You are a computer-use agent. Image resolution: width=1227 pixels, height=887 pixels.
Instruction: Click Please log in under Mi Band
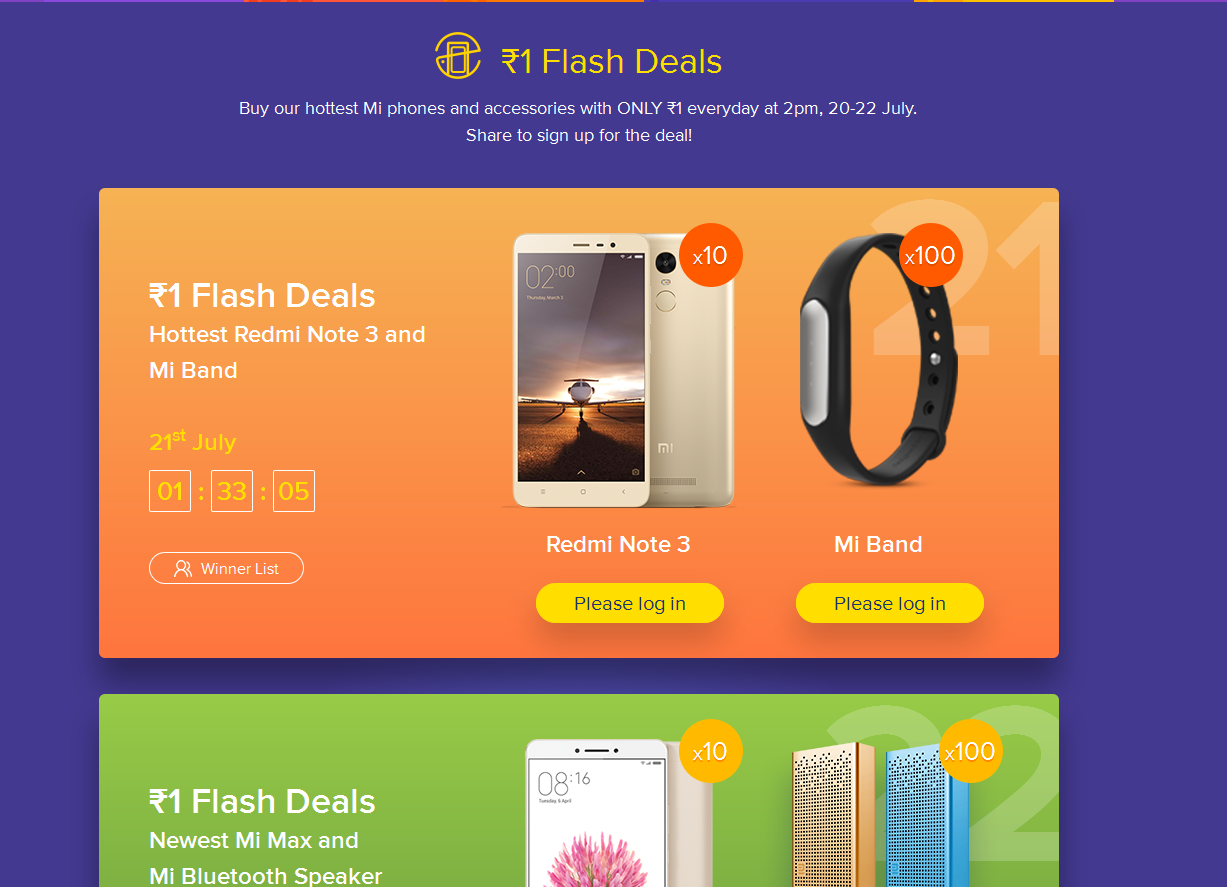click(890, 603)
